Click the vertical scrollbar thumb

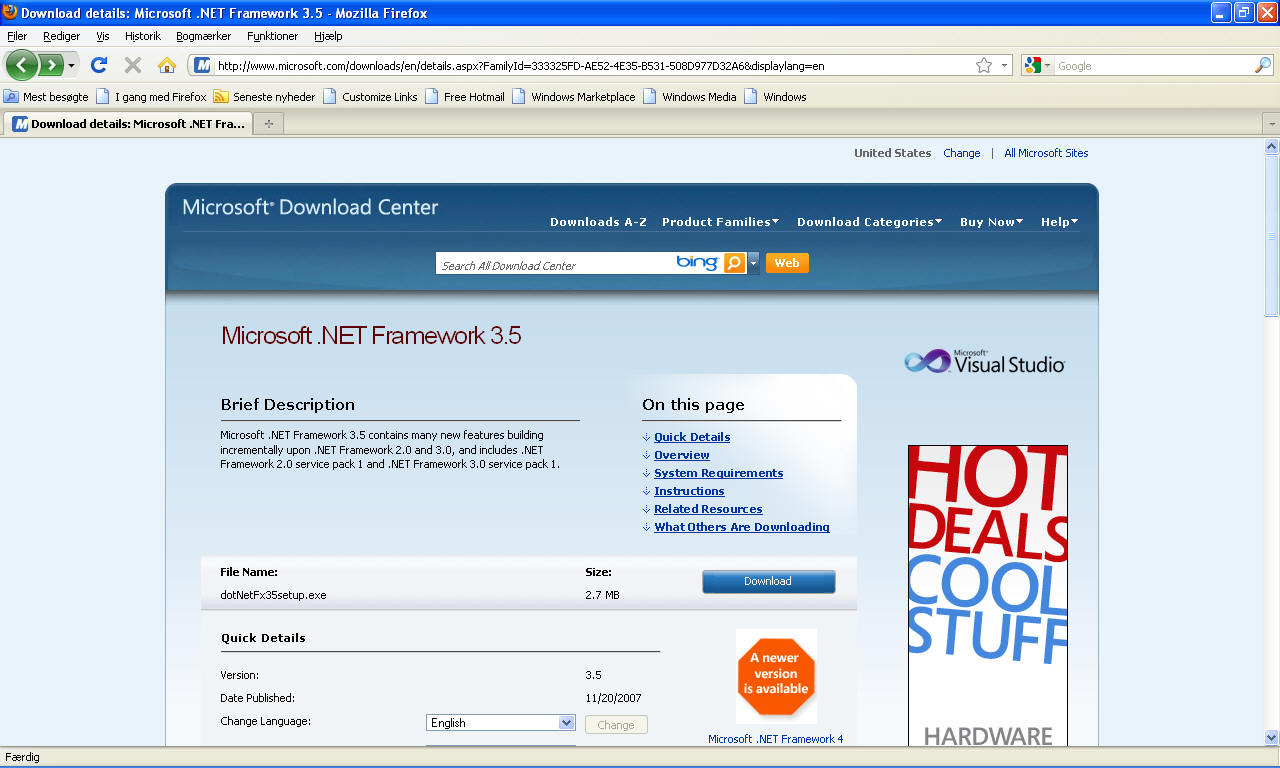[x=1271, y=235]
